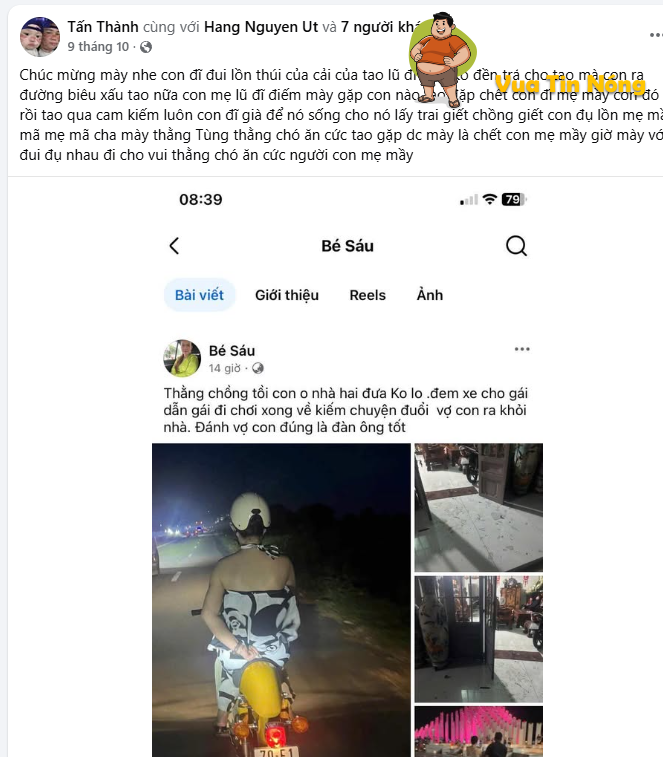The height and width of the screenshot is (757, 663).
Task: Open the Reels tab
Action: (367, 295)
